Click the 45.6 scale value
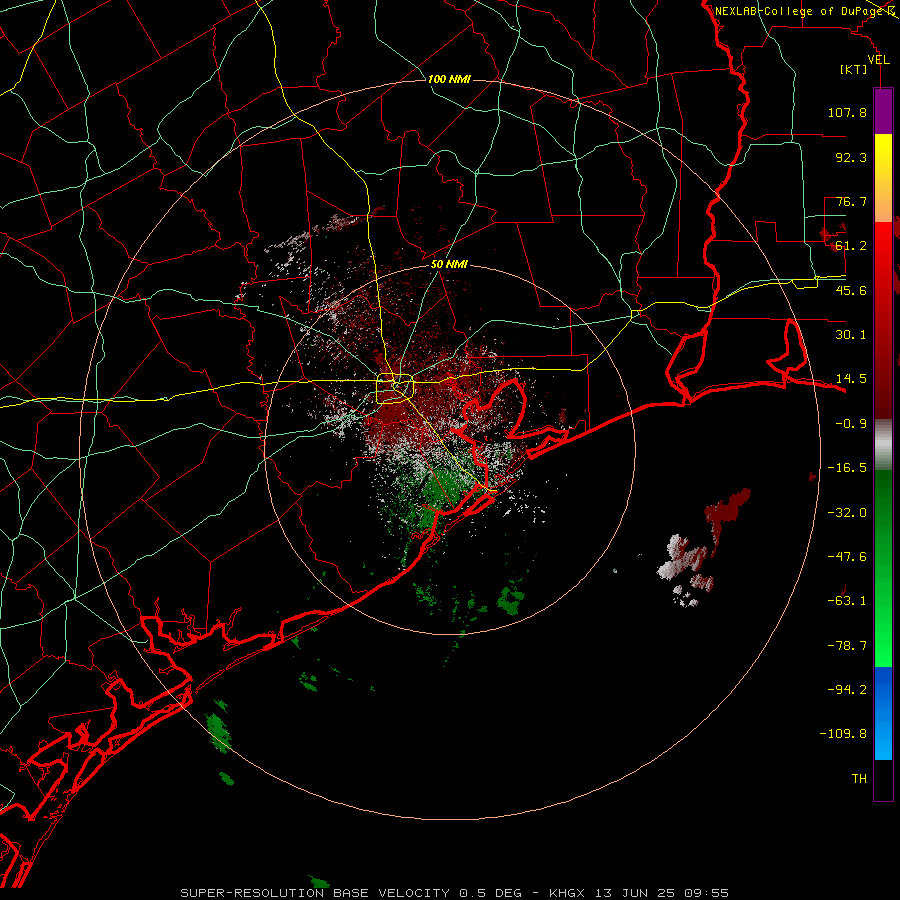The height and width of the screenshot is (900, 900). (851, 290)
